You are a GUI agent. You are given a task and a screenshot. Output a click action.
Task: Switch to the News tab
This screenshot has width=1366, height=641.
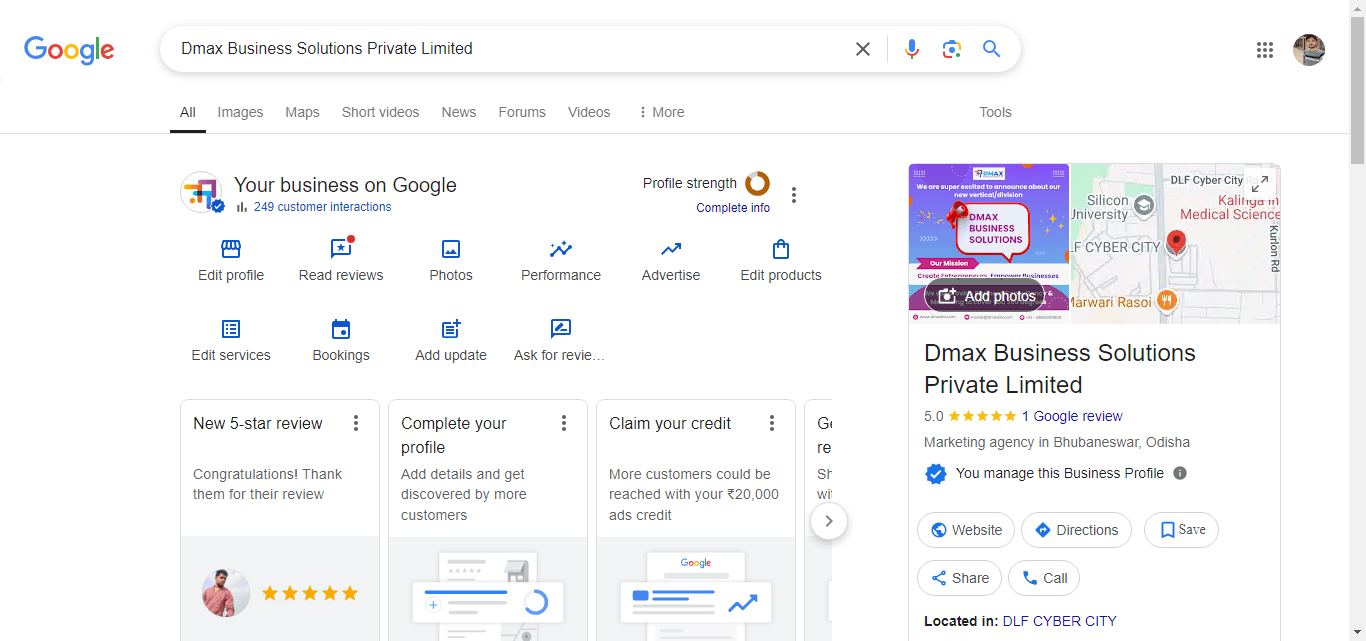point(459,112)
